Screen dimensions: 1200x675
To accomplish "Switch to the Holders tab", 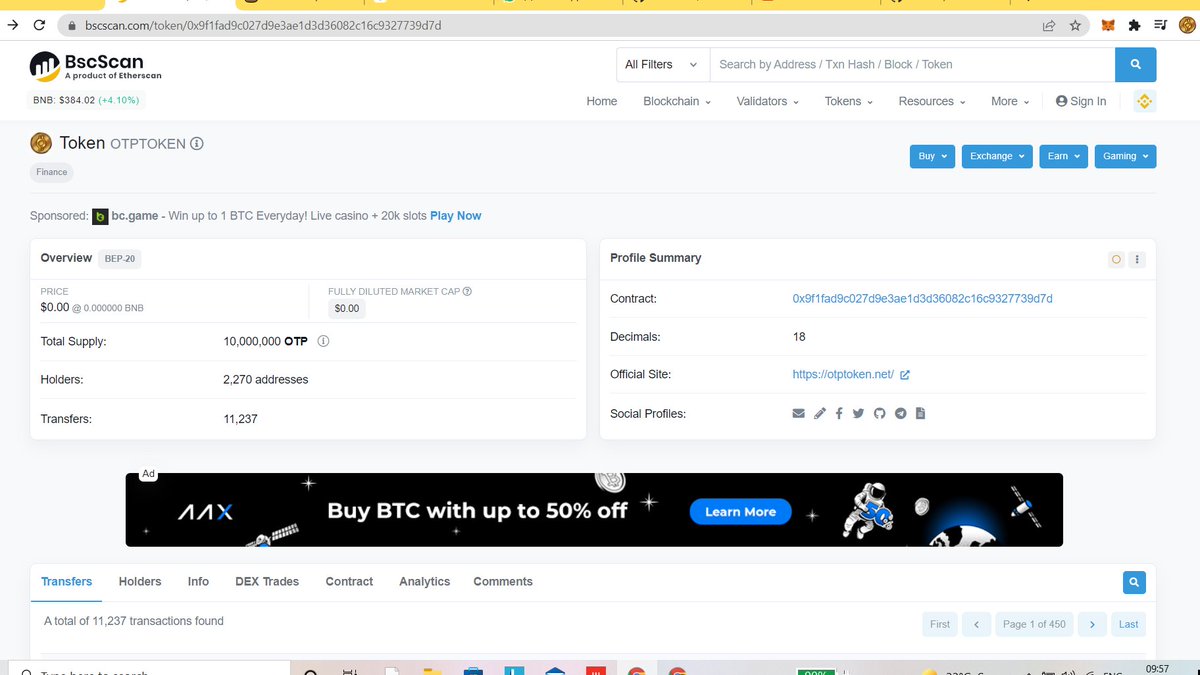I will 139,581.
